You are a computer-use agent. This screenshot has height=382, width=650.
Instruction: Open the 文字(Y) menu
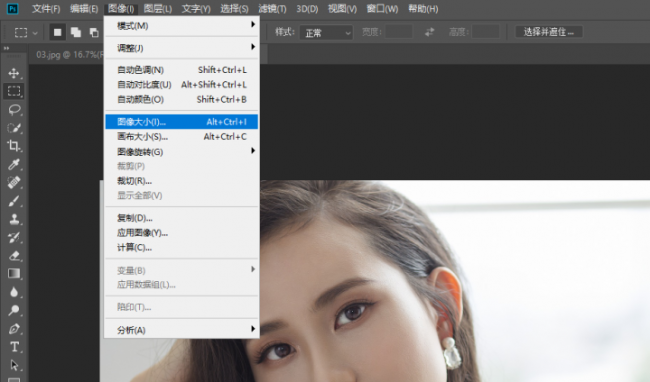[x=196, y=9]
